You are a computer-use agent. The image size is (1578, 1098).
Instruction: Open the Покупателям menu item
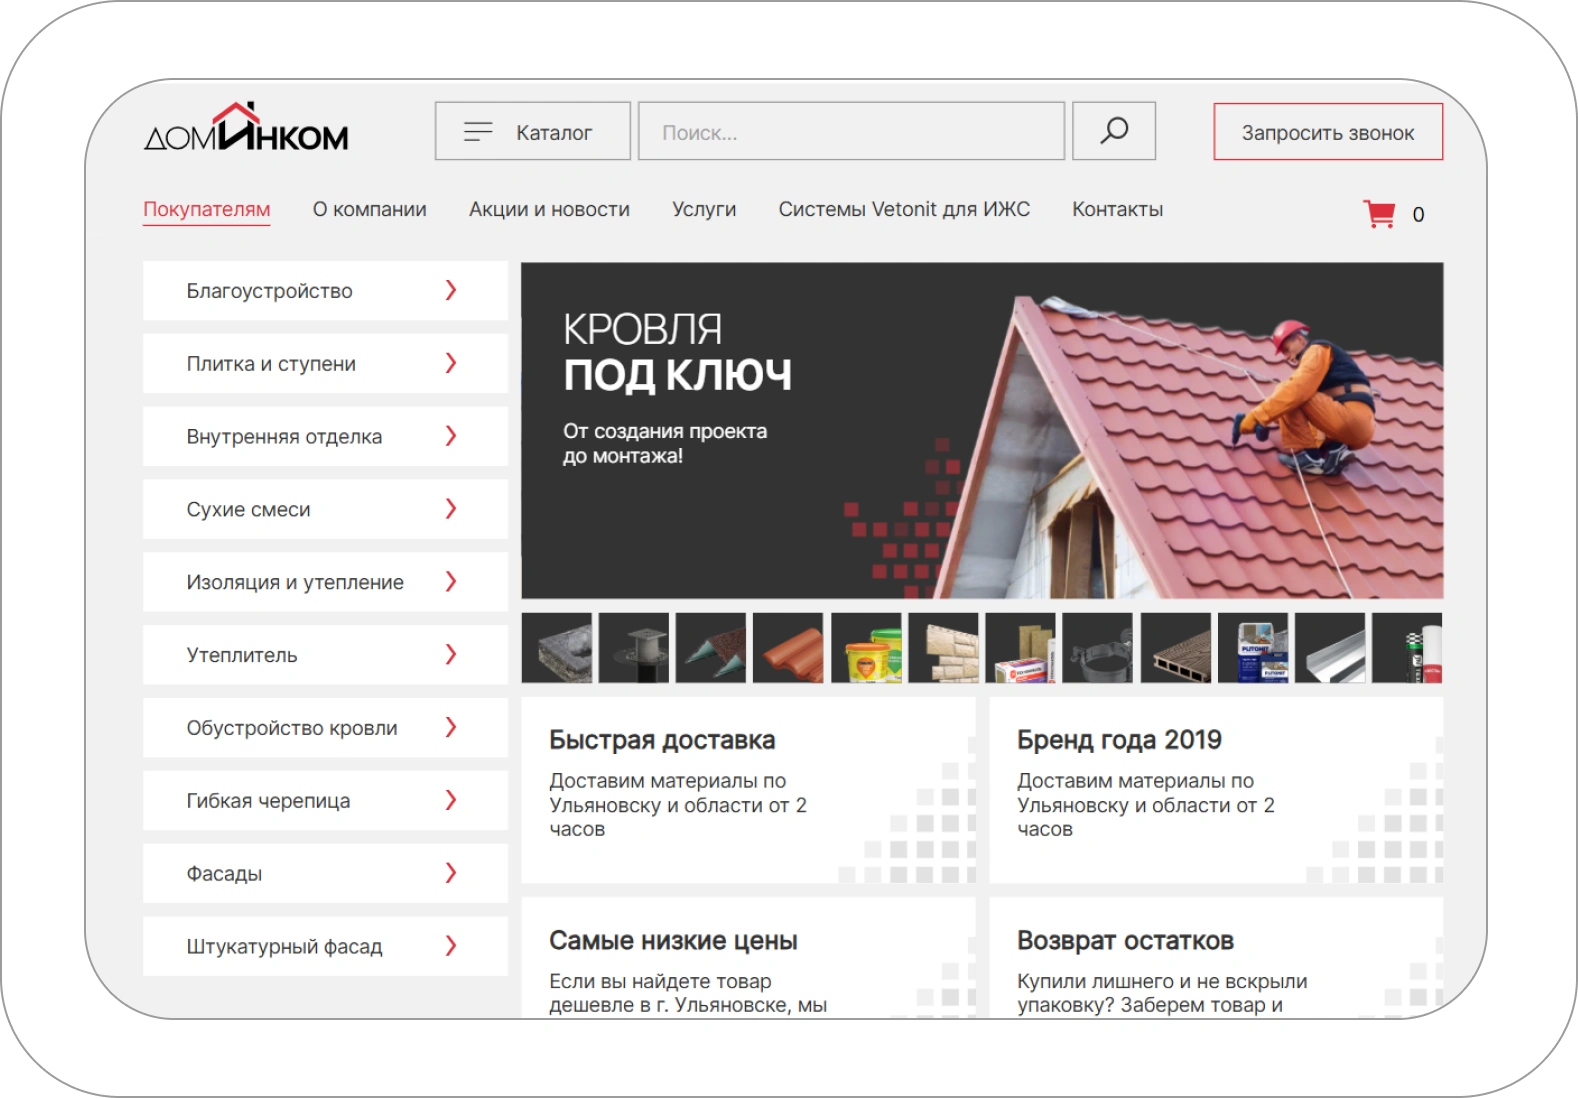(206, 210)
